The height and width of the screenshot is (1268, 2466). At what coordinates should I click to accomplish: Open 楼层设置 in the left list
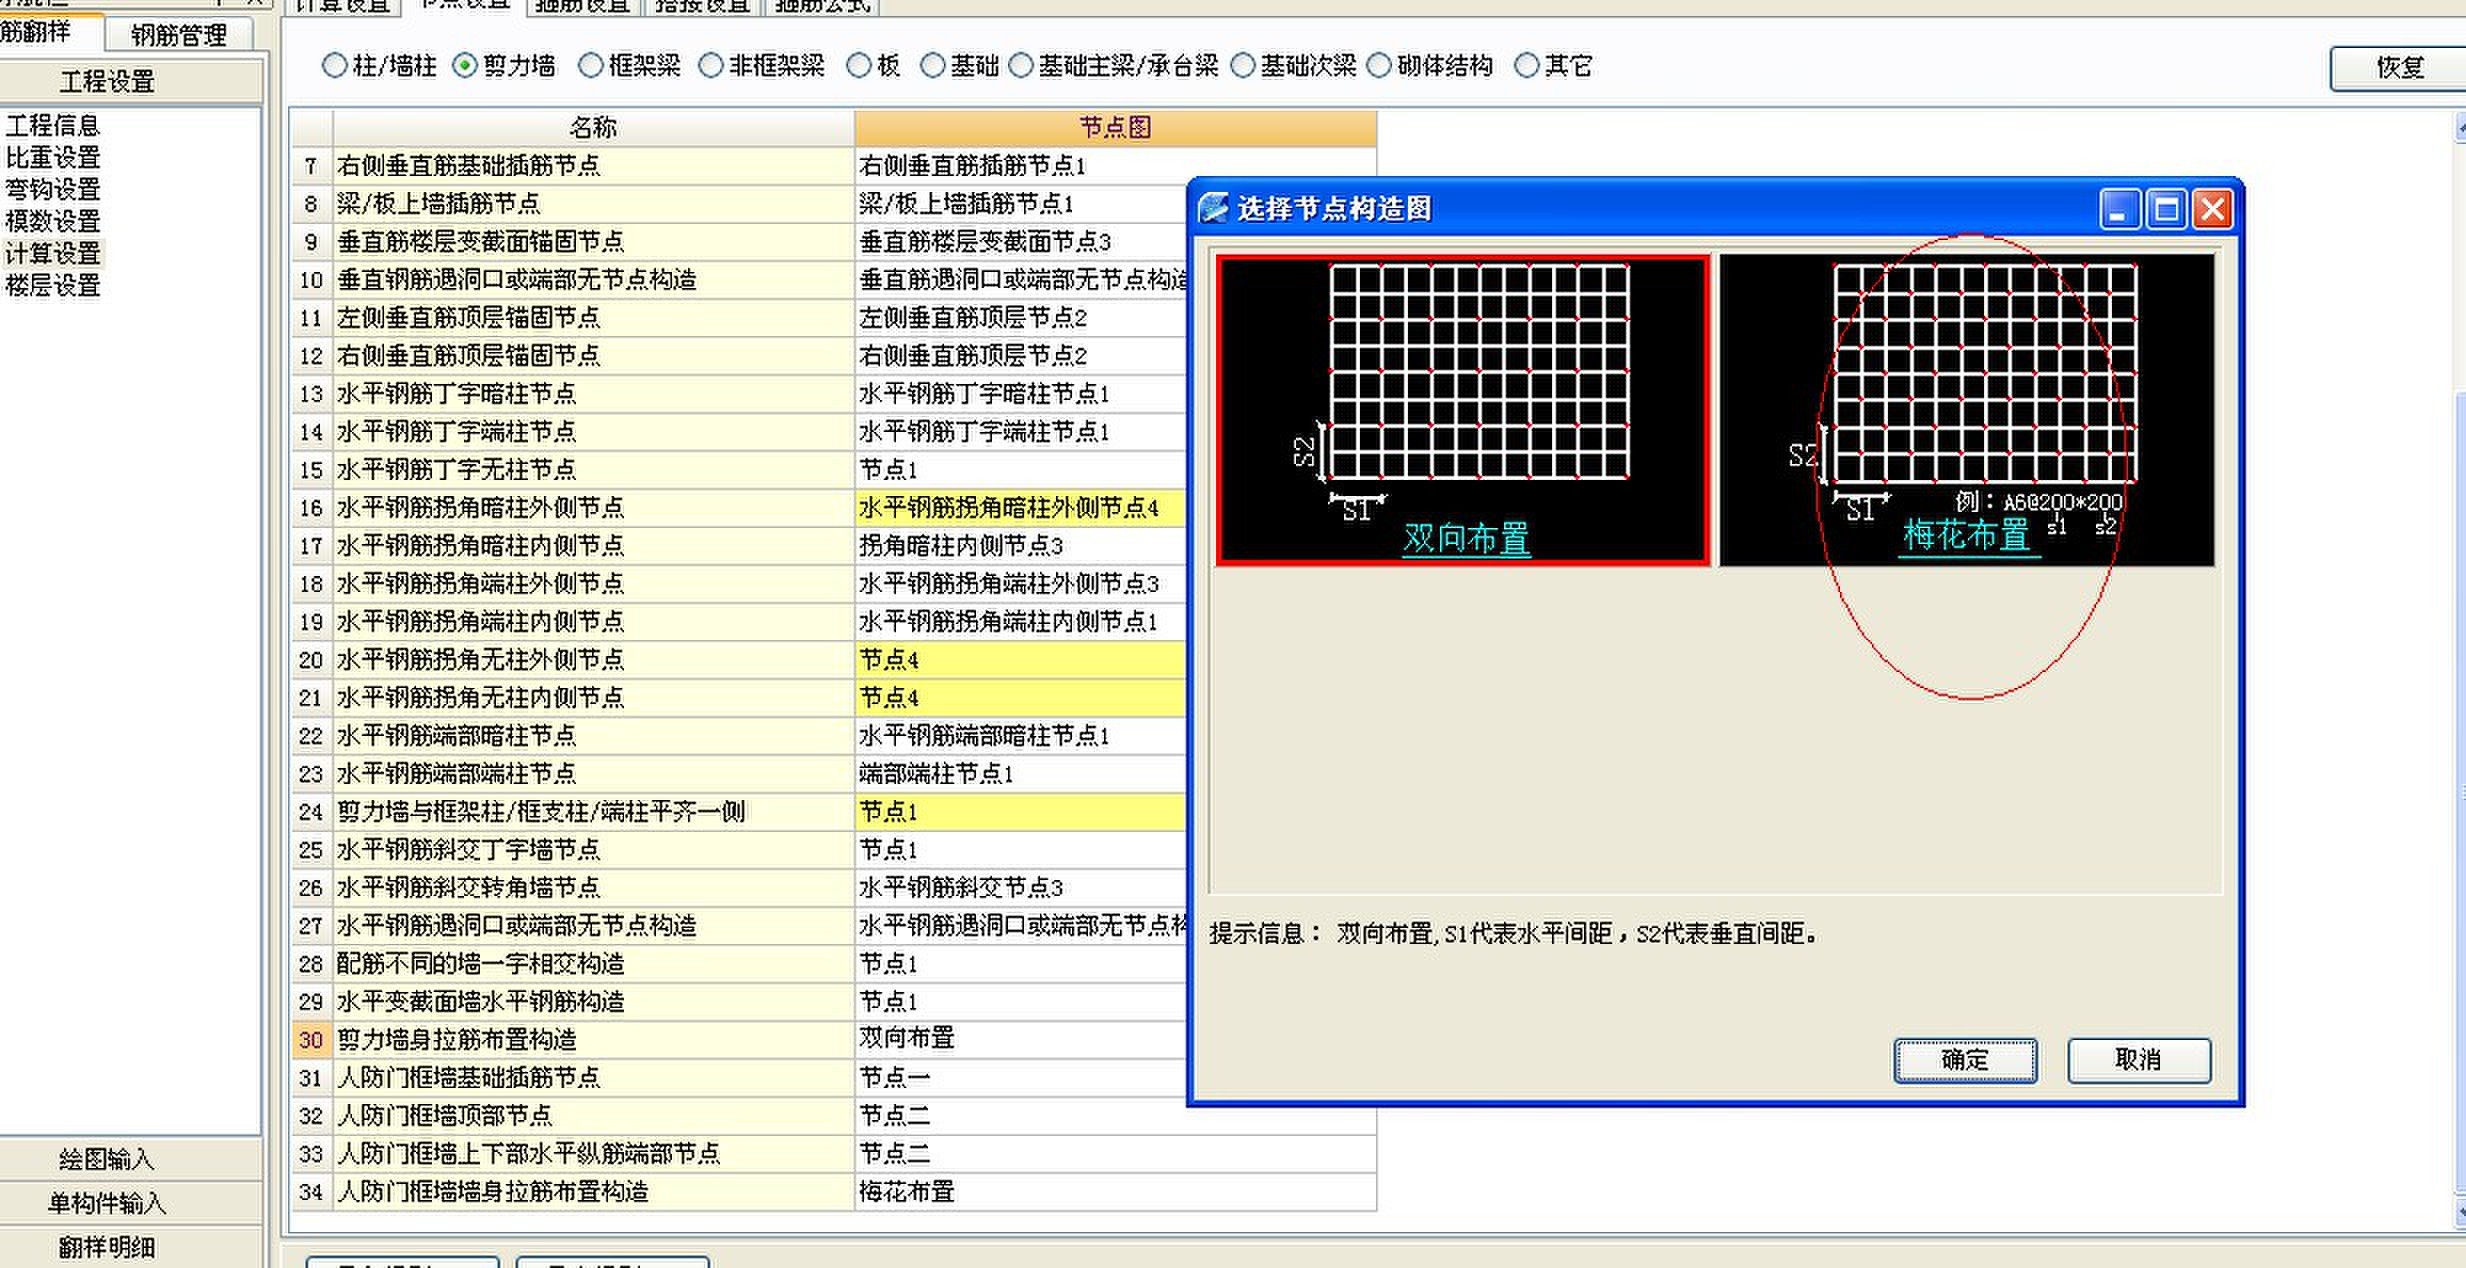tap(53, 285)
